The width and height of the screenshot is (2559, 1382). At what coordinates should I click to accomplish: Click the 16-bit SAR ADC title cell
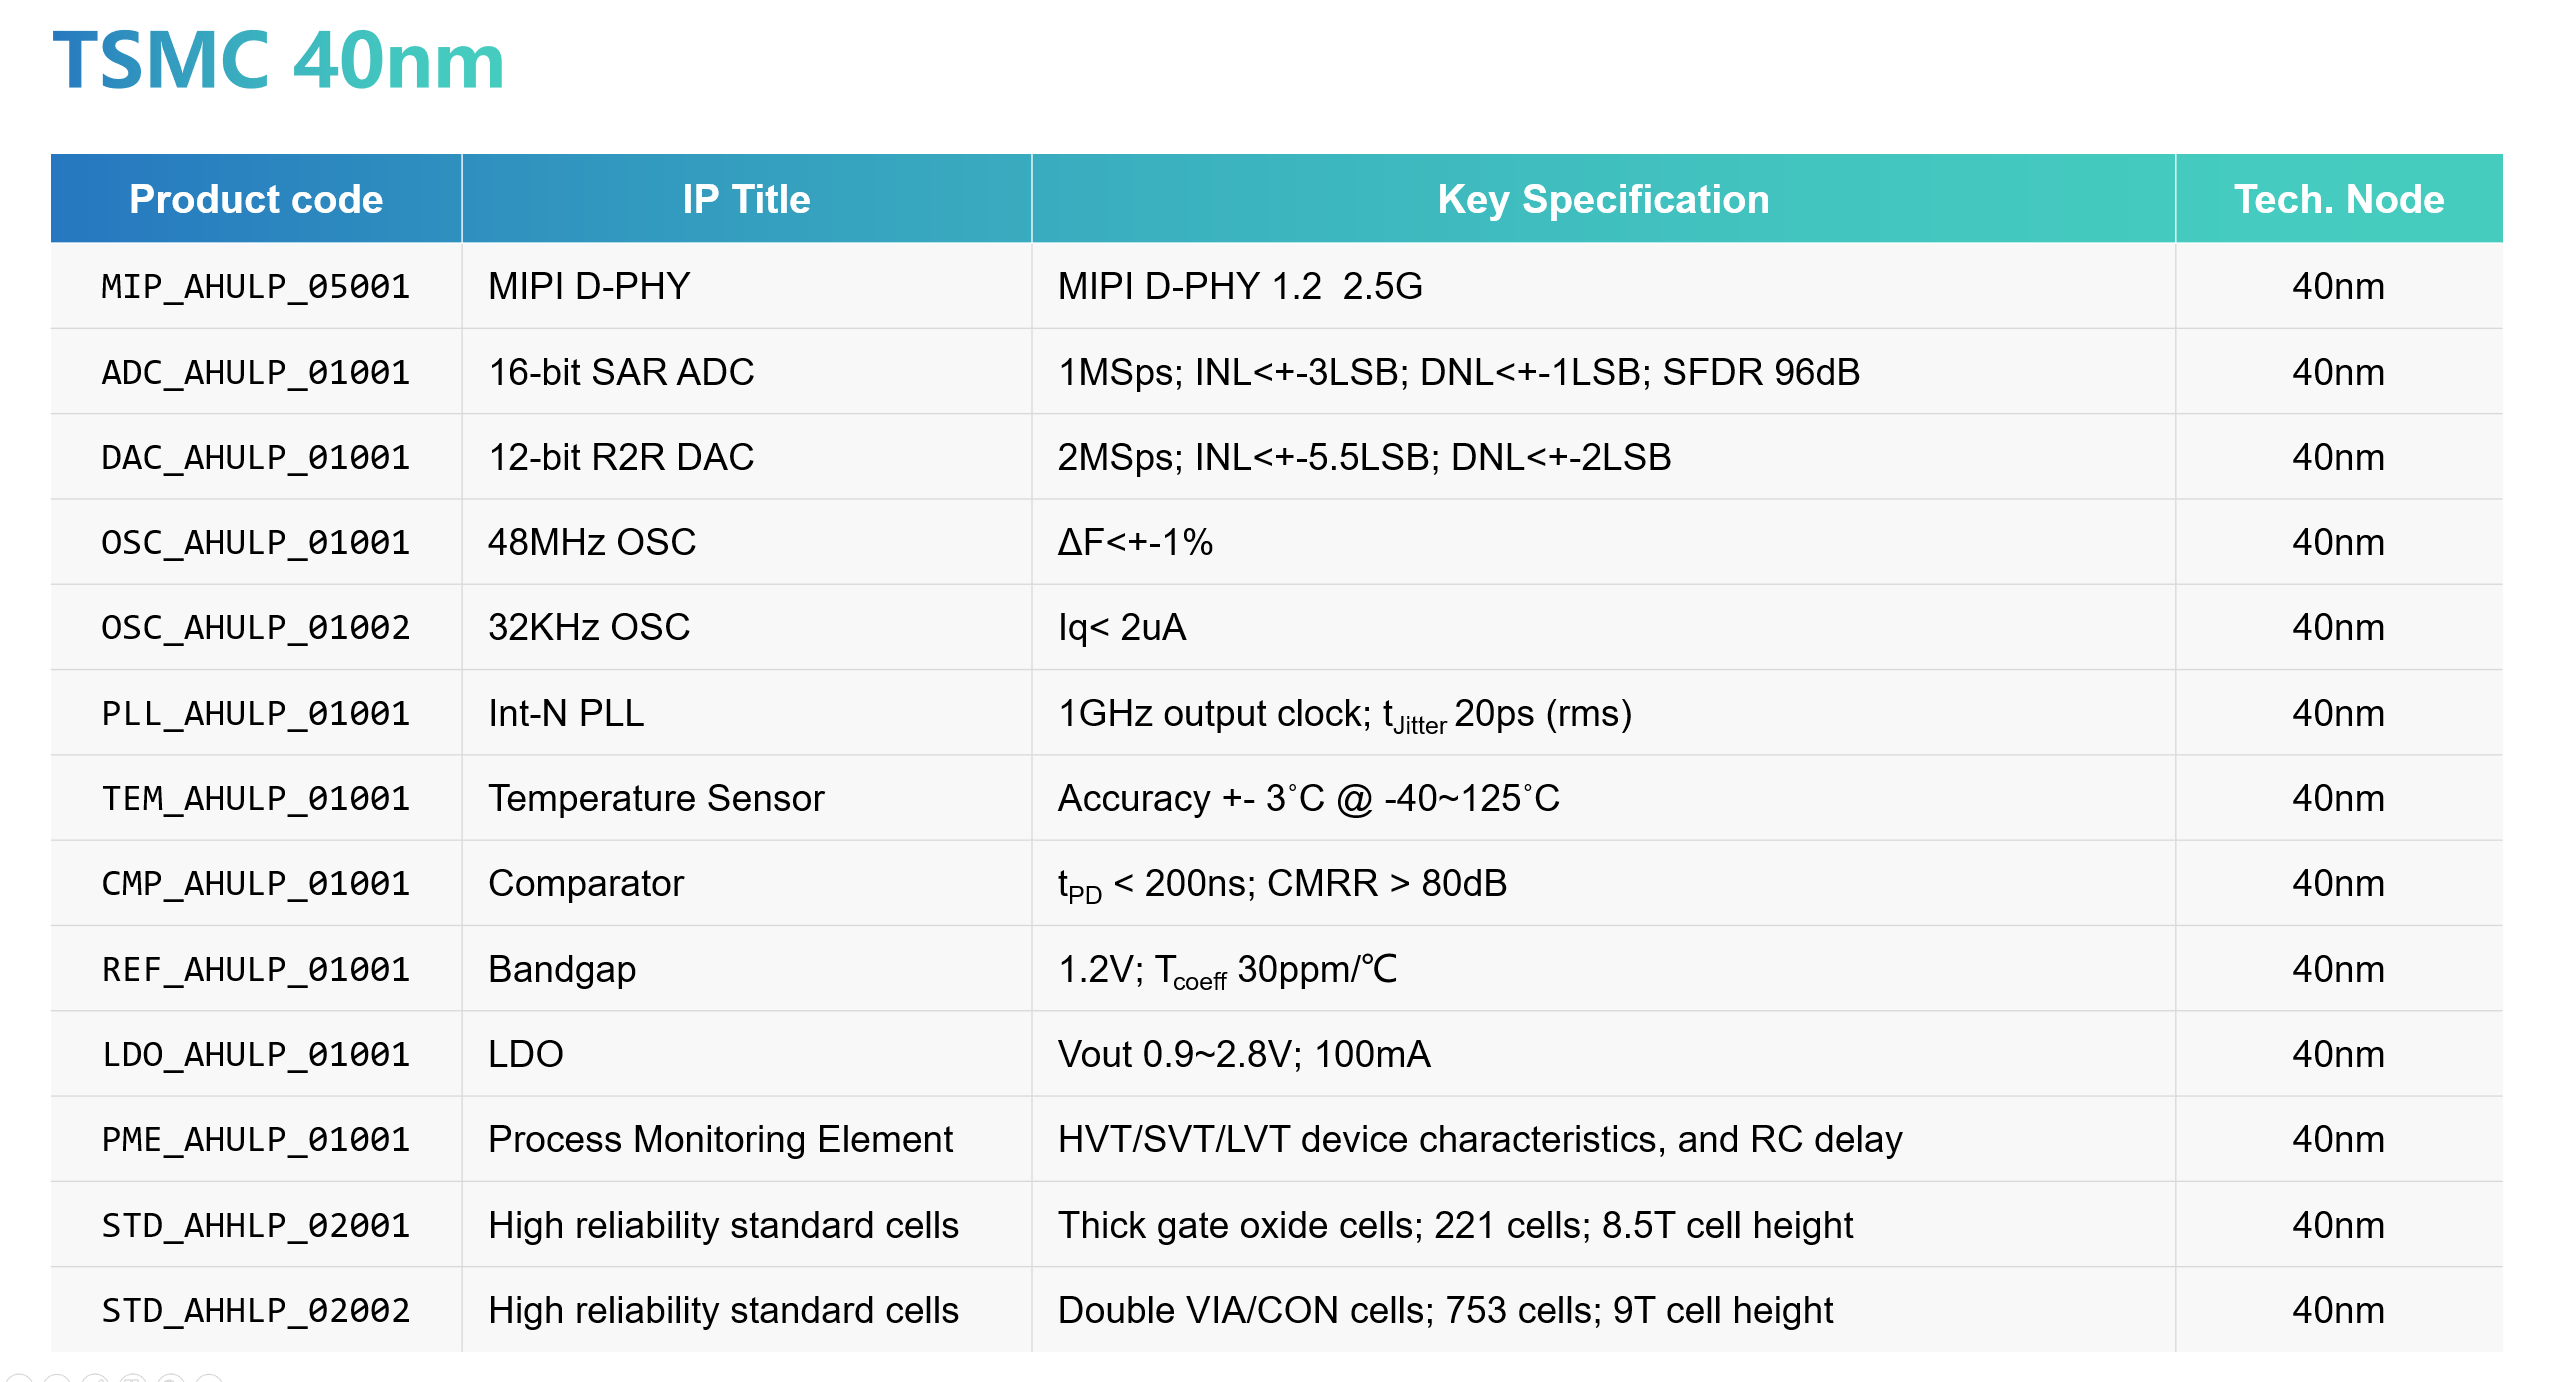point(621,372)
